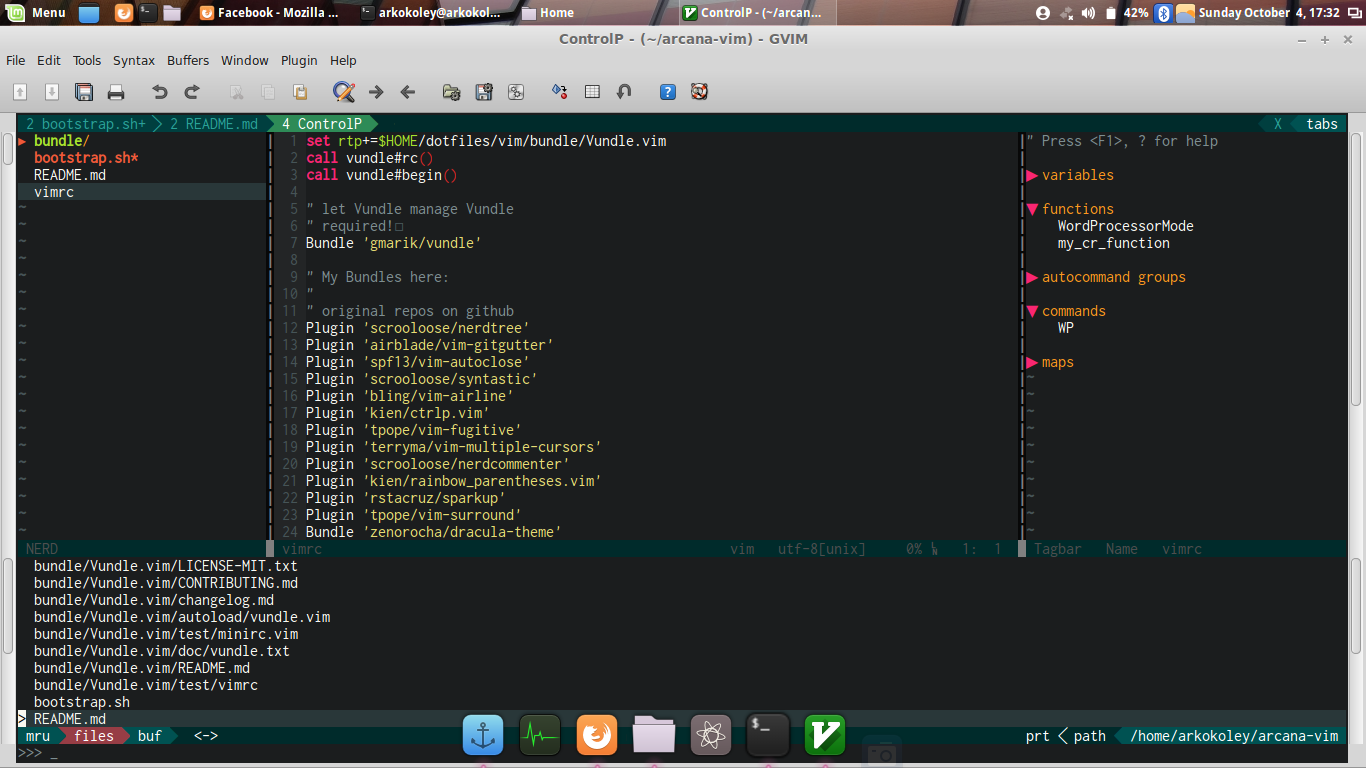
Task: Click the Paste toolbar icon
Action: coord(300,92)
